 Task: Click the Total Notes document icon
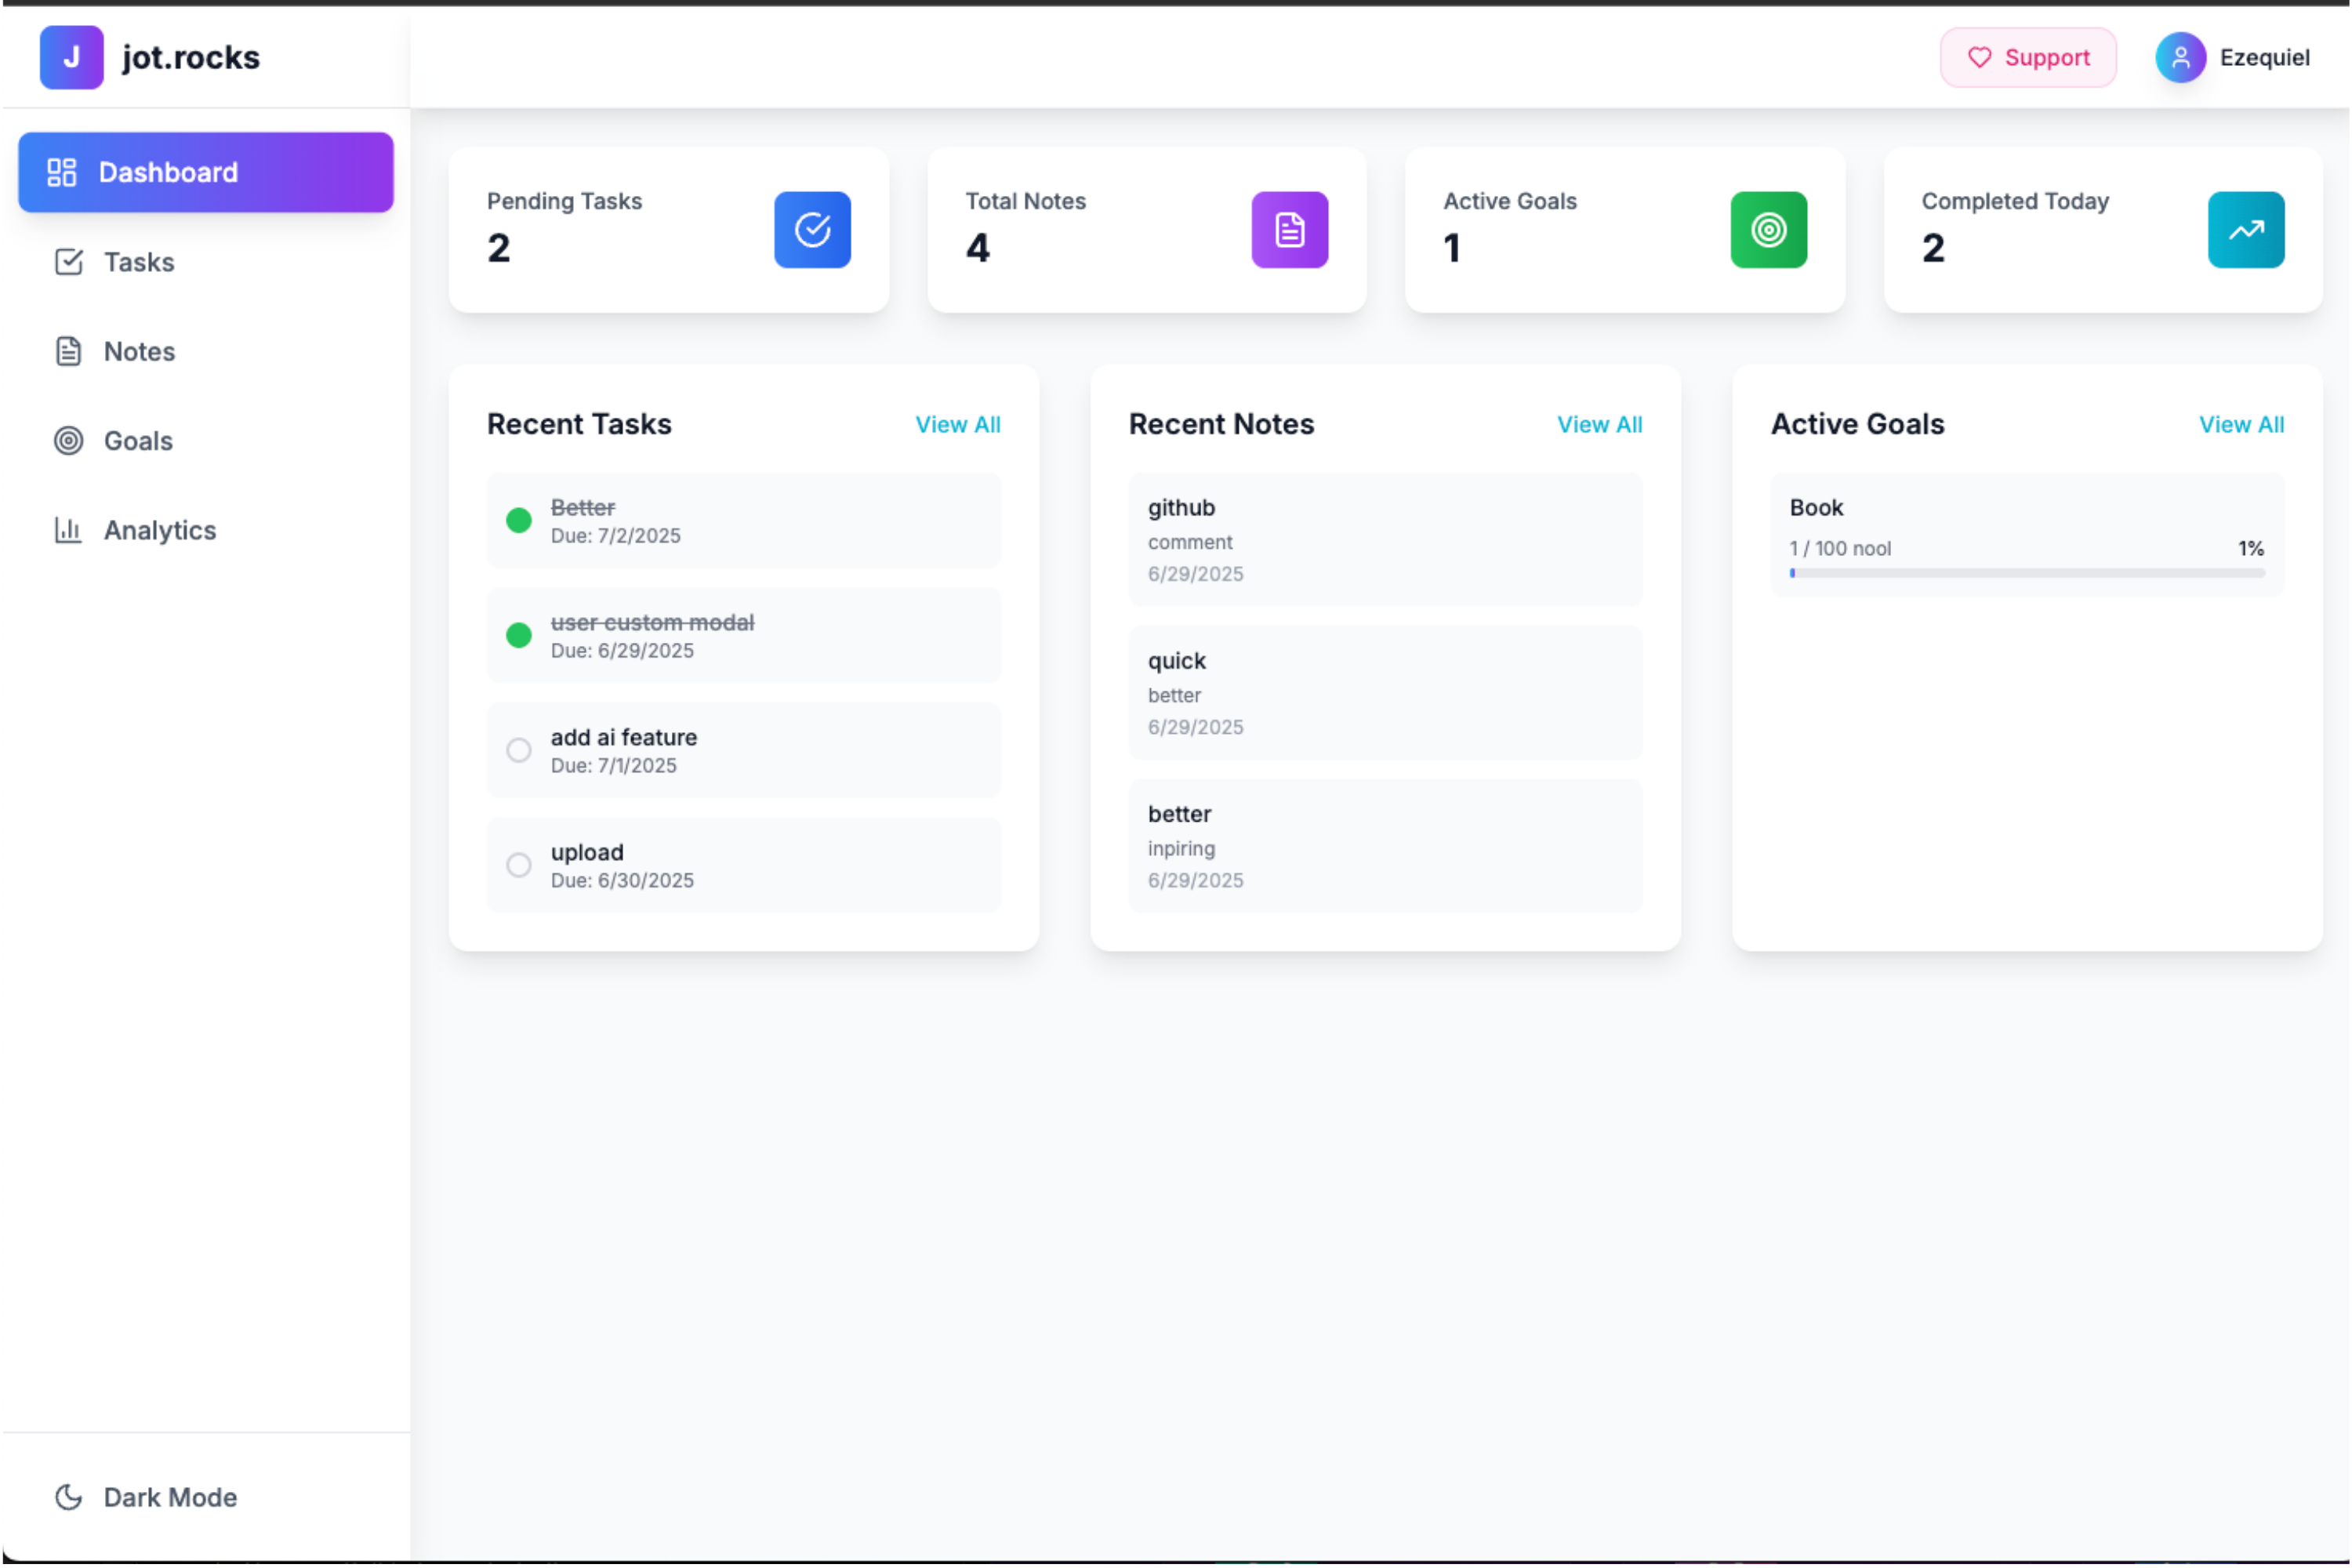point(1289,230)
